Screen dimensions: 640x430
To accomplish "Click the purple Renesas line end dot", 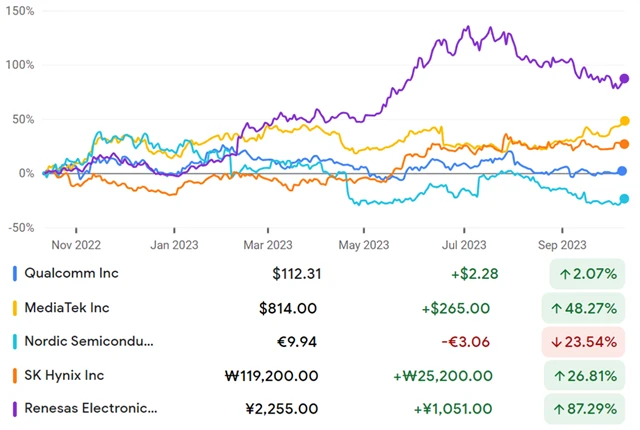I will pos(625,79).
